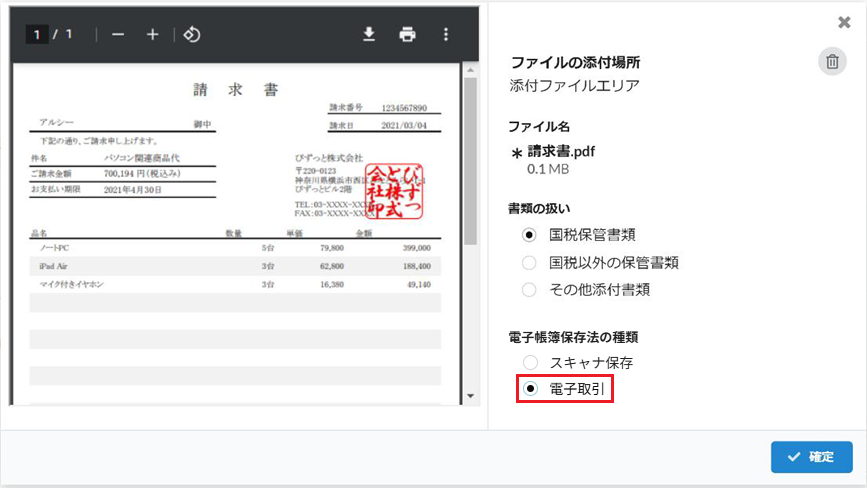Click PDF scrollbar down arrow
The width and height of the screenshot is (867, 488).
[471, 396]
